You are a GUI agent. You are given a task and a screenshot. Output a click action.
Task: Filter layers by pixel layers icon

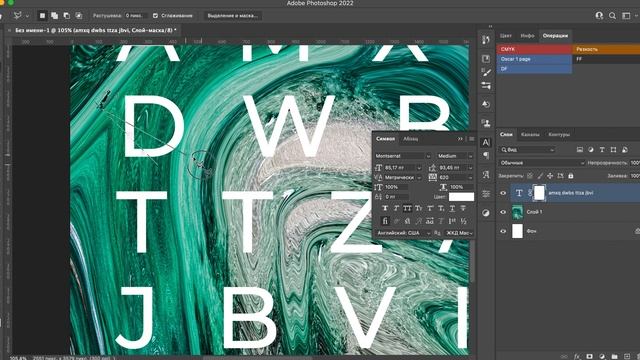click(x=580, y=150)
